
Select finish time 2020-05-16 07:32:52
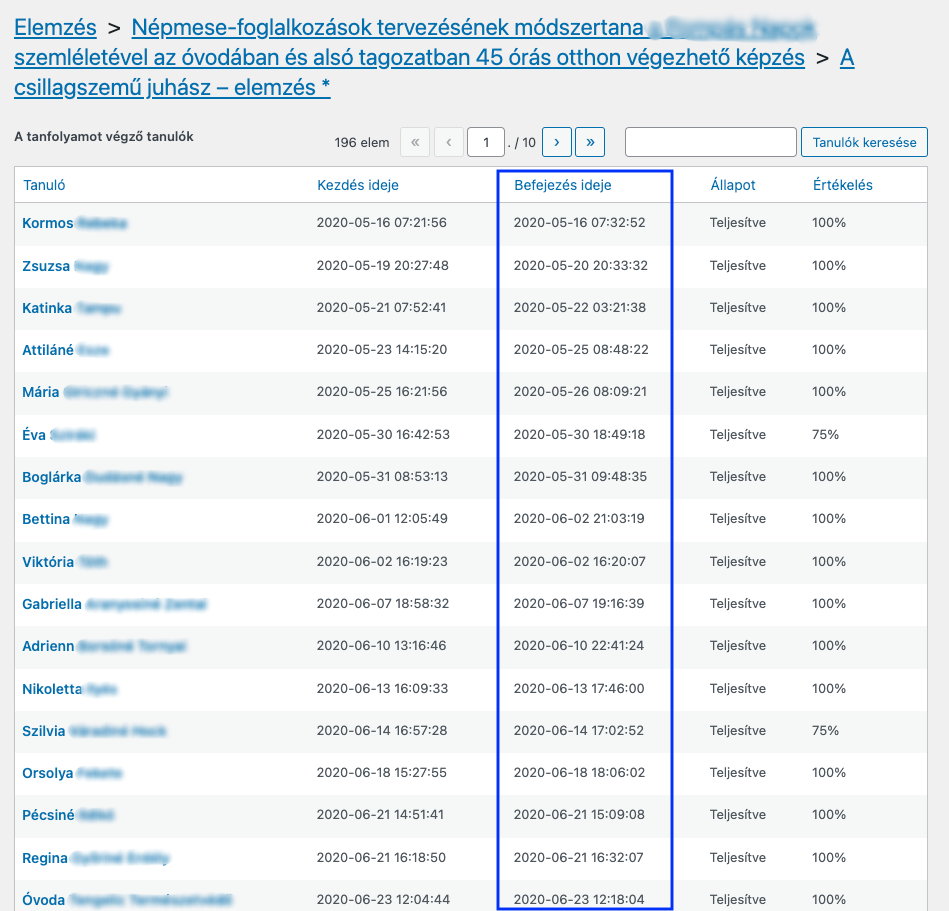tap(579, 223)
